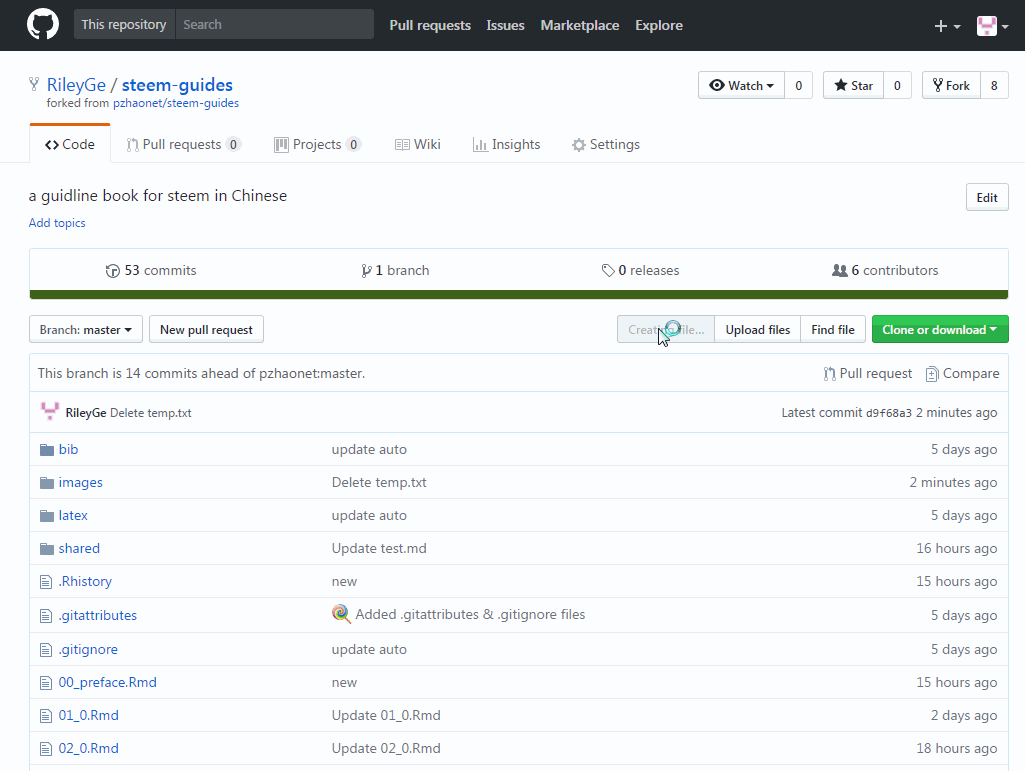
Task: Click Pull request link in branch info
Action: 867,373
